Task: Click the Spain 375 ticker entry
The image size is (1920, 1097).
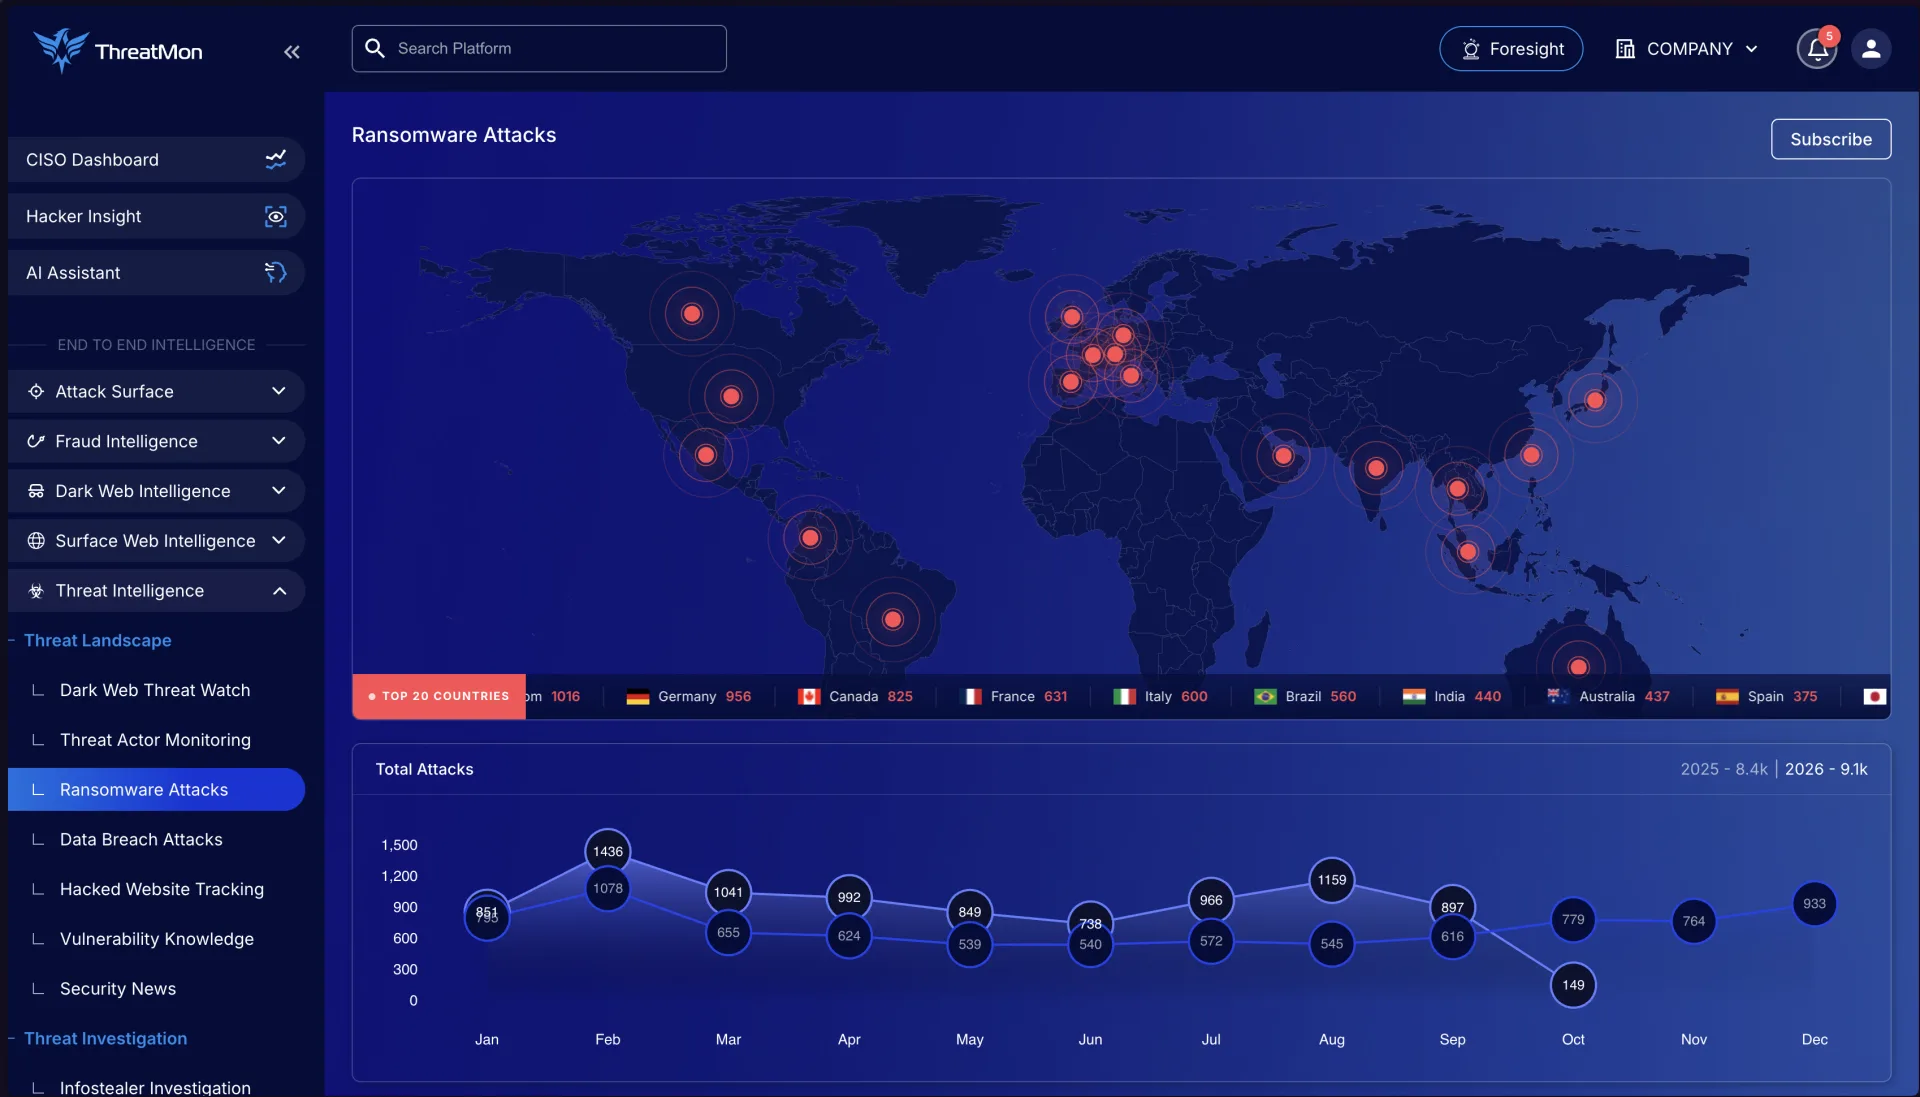Action: point(1767,697)
